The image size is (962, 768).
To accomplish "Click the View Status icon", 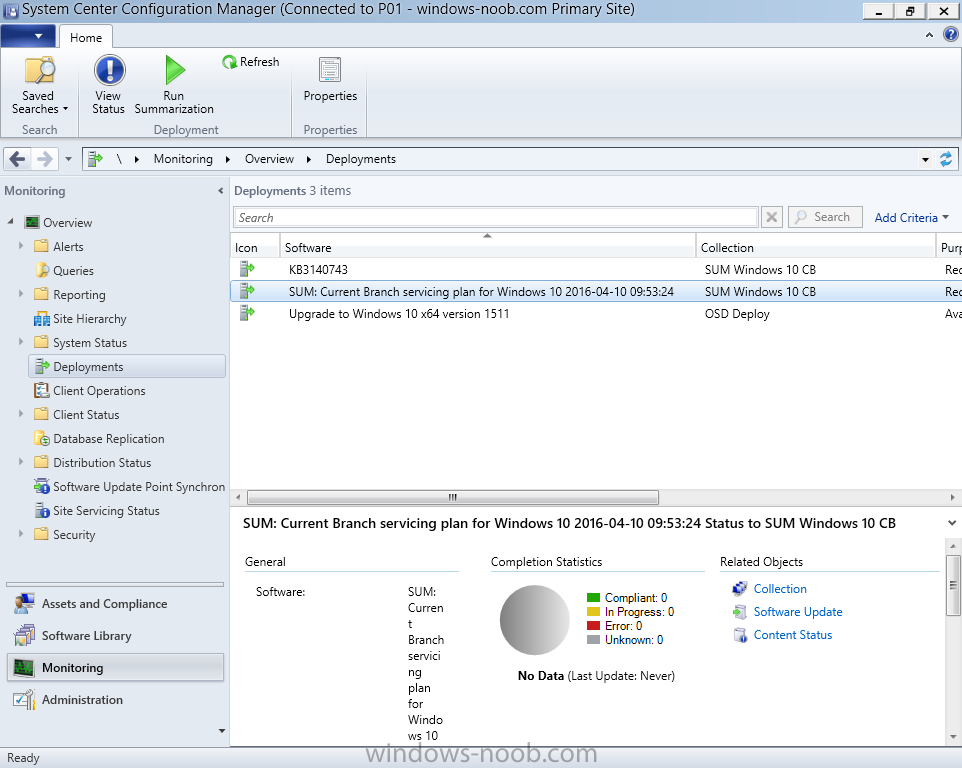I will coord(109,70).
